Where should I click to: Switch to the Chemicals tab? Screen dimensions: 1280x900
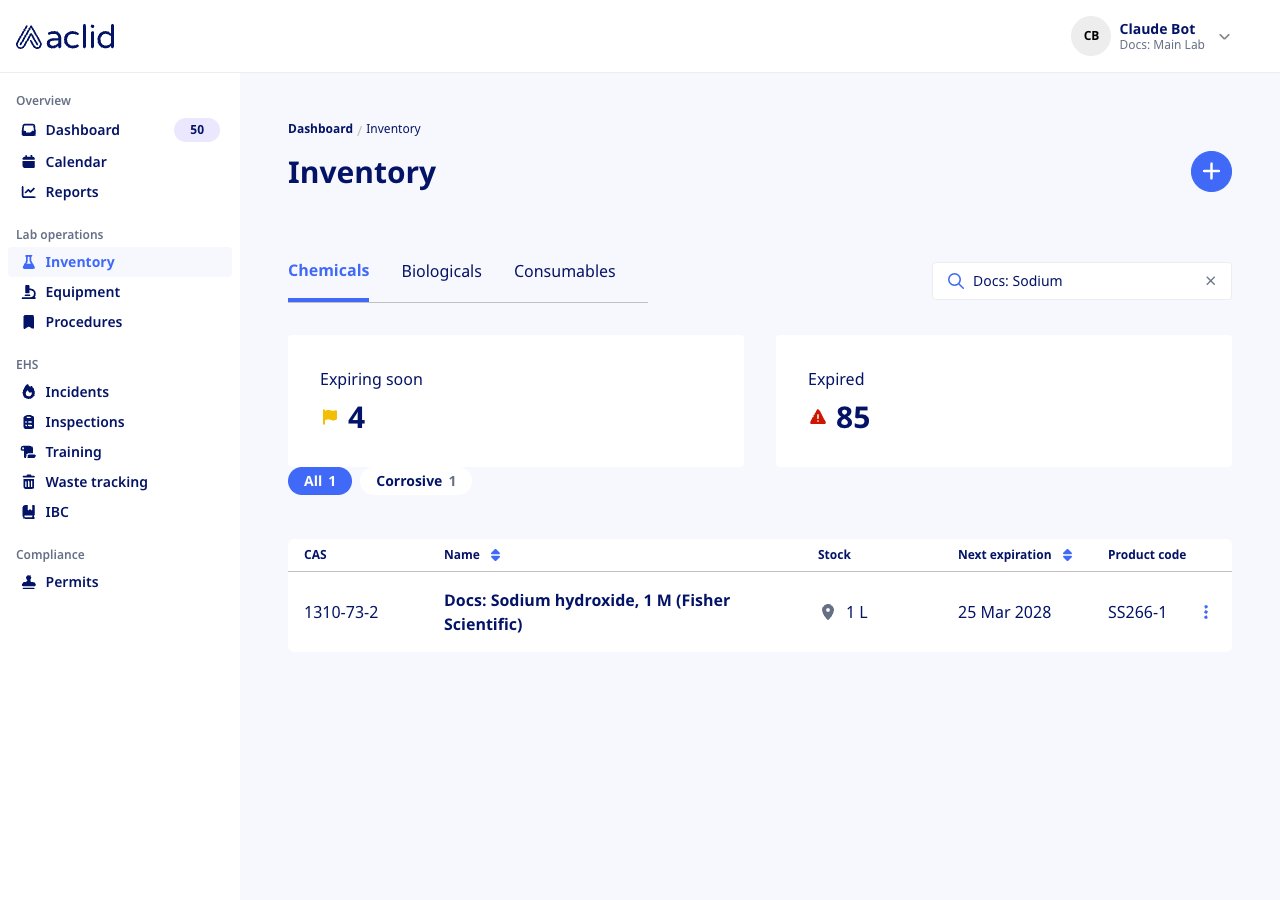click(x=328, y=271)
